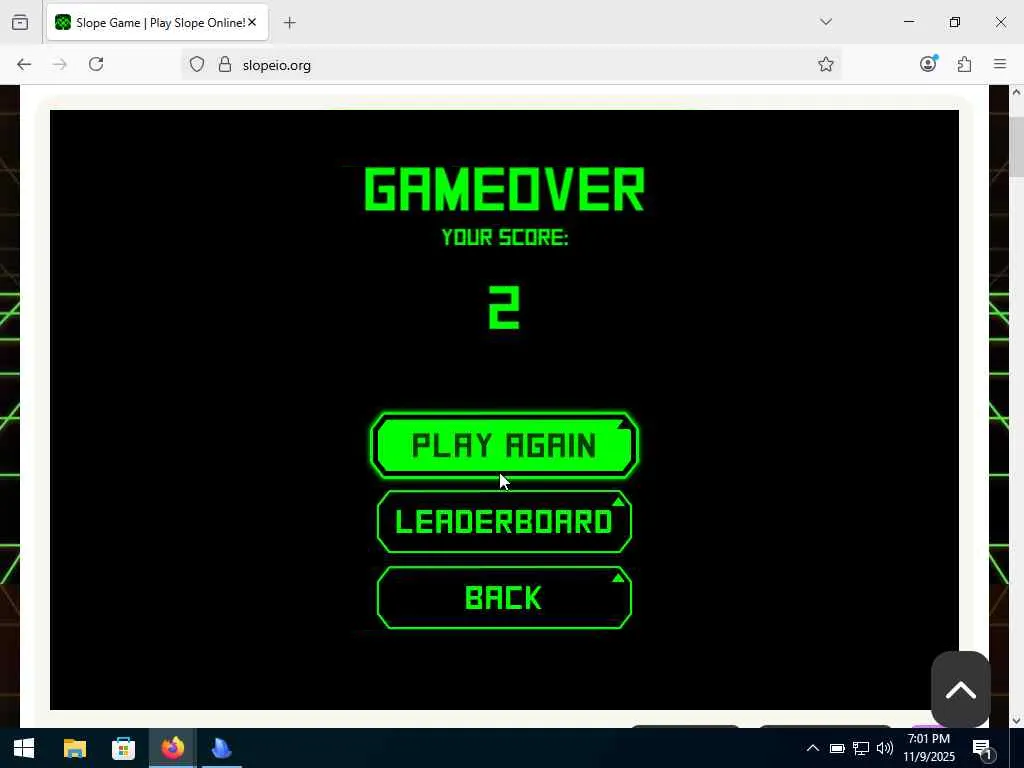Open the Firefox account icon
Viewport: 1024px width, 768px height.
(928, 63)
